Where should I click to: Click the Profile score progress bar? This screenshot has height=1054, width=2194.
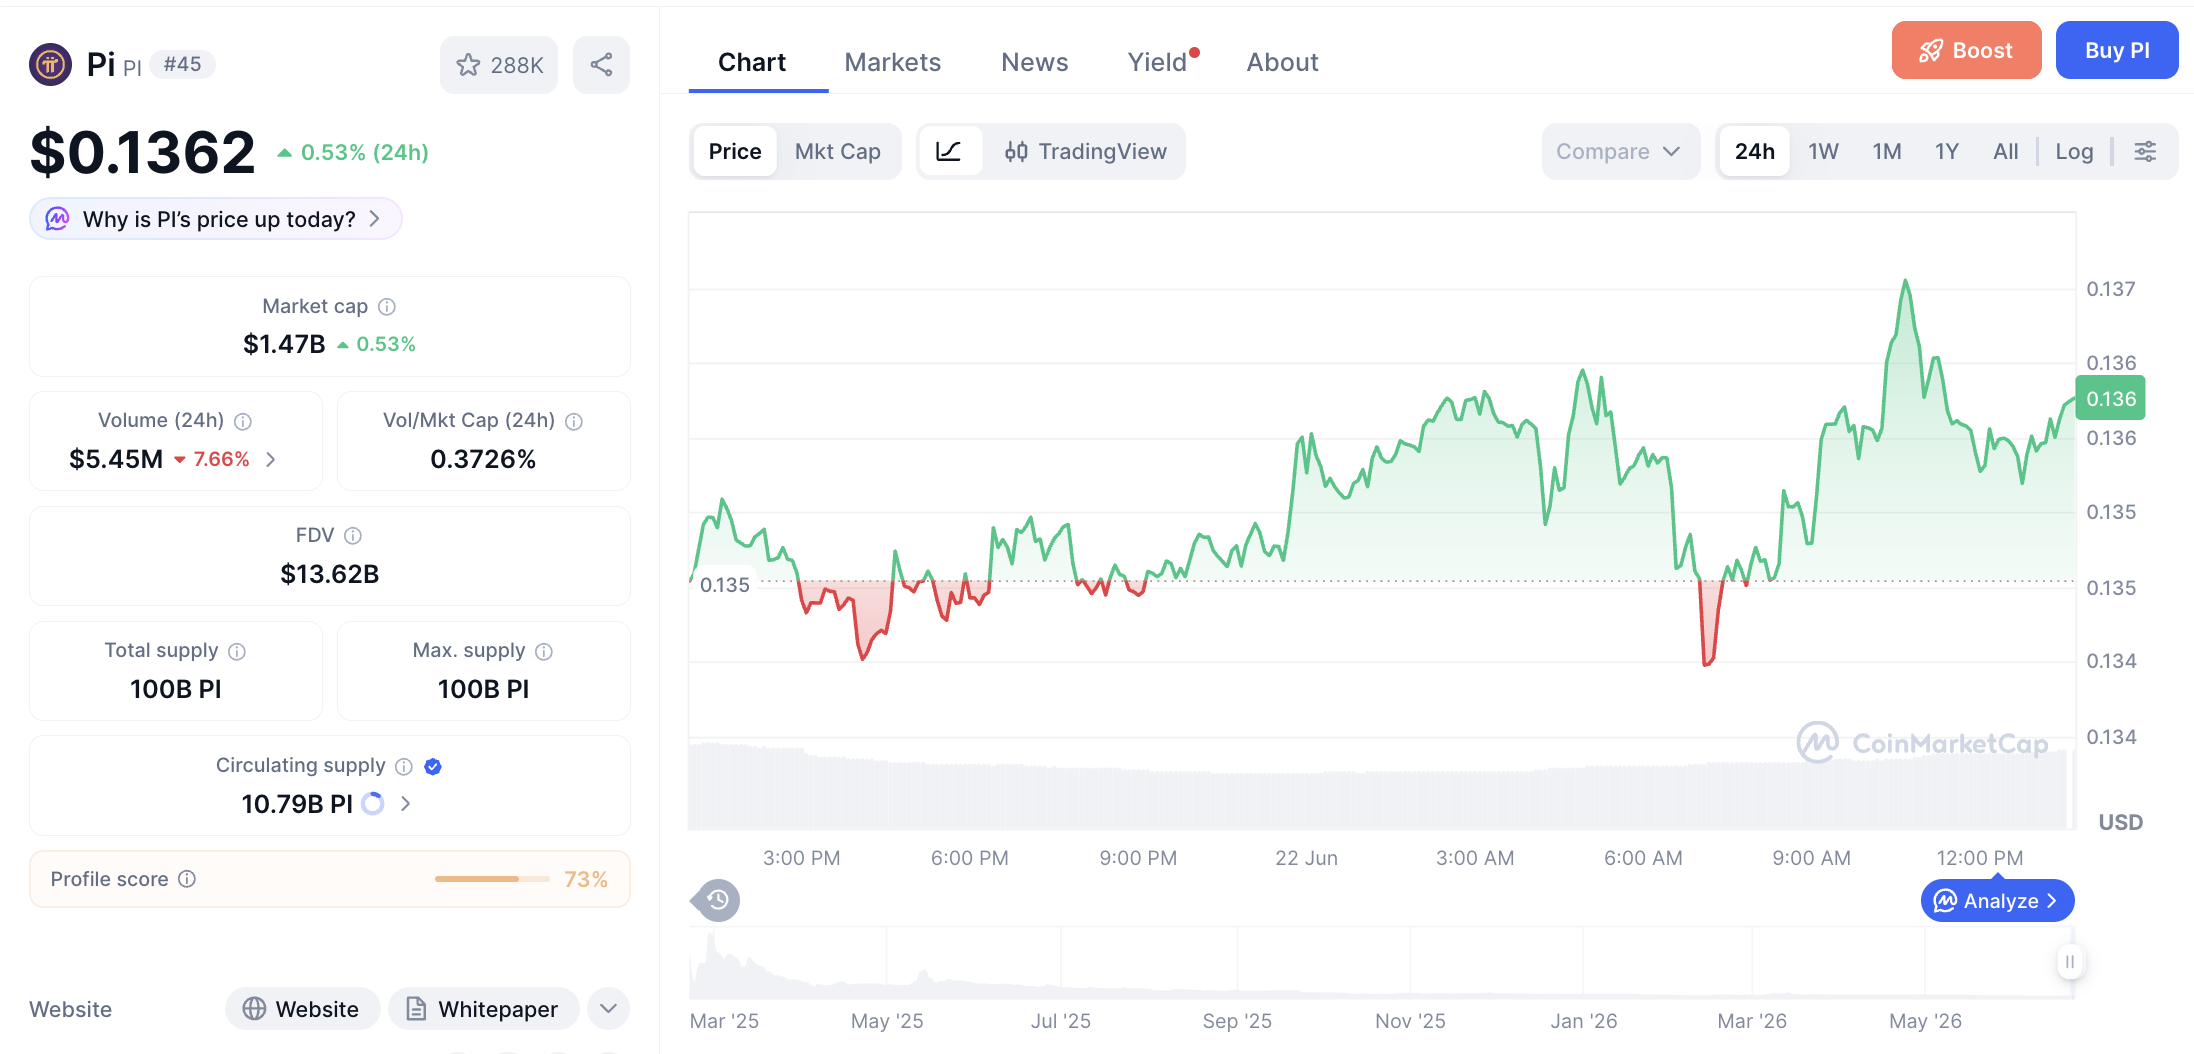[492, 879]
